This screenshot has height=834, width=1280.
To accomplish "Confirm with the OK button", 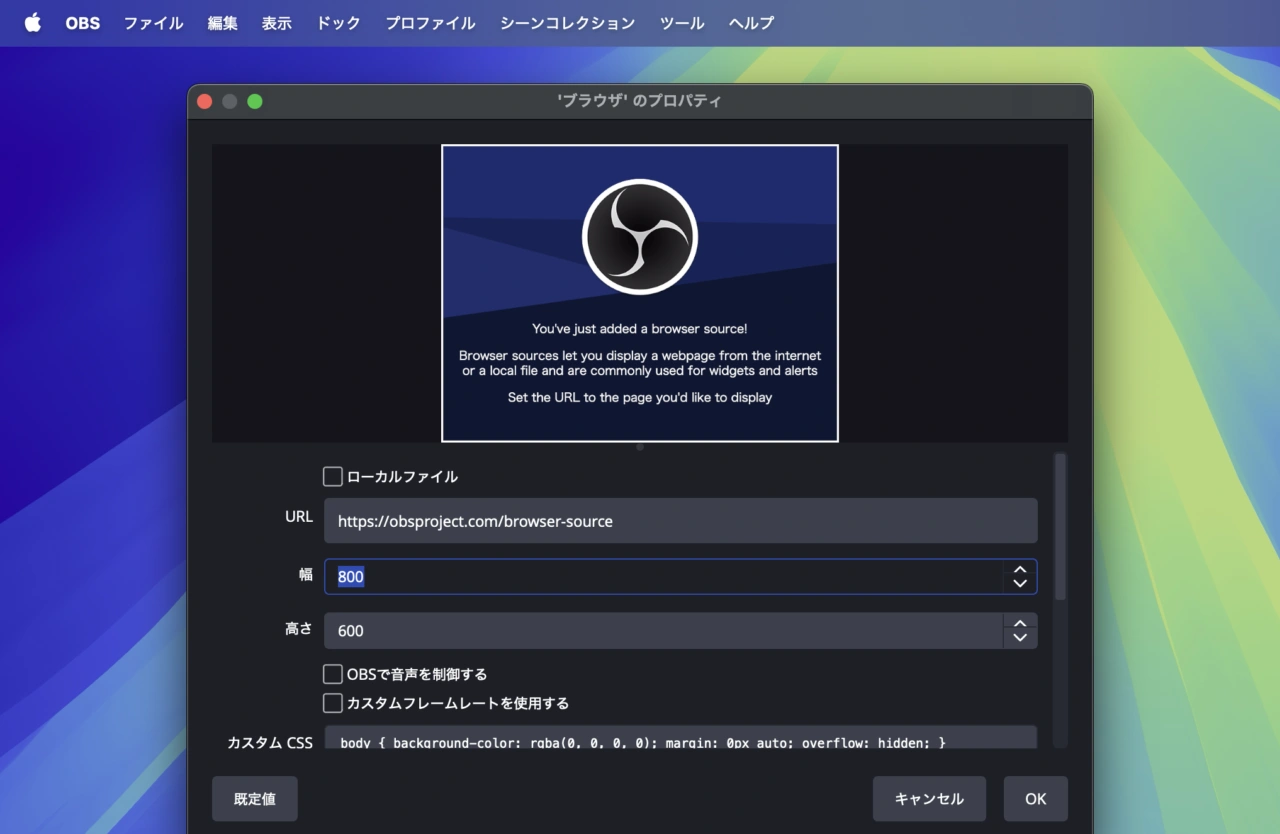I will point(1035,799).
